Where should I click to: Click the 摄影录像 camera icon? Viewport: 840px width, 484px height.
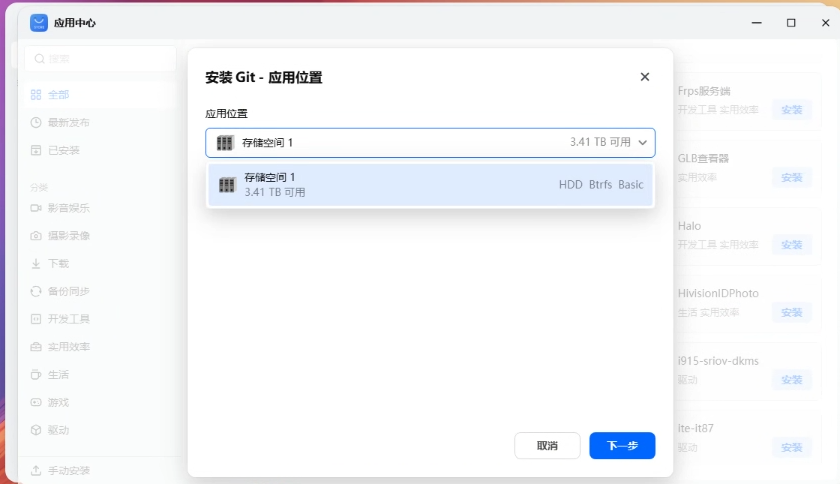coord(36,236)
